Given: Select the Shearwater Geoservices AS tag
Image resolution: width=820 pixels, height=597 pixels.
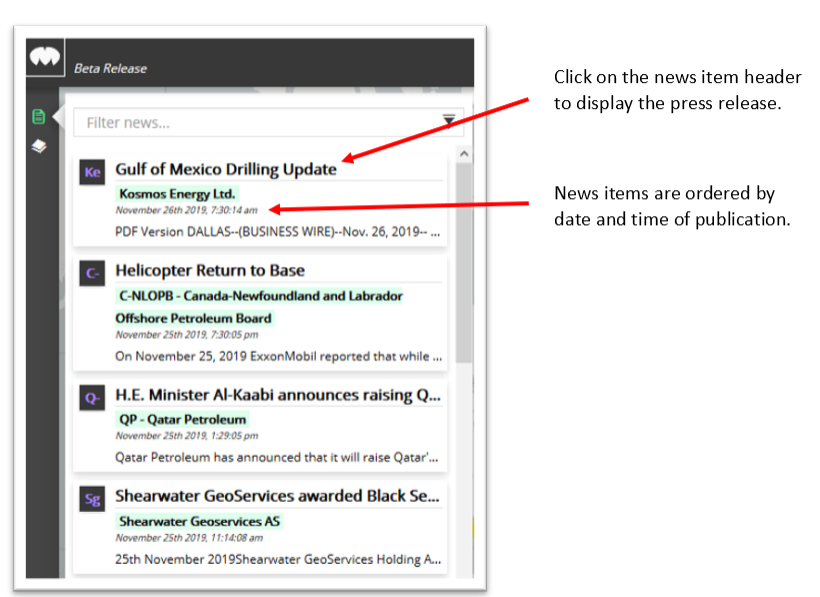Looking at the screenshot, I should point(199,521).
